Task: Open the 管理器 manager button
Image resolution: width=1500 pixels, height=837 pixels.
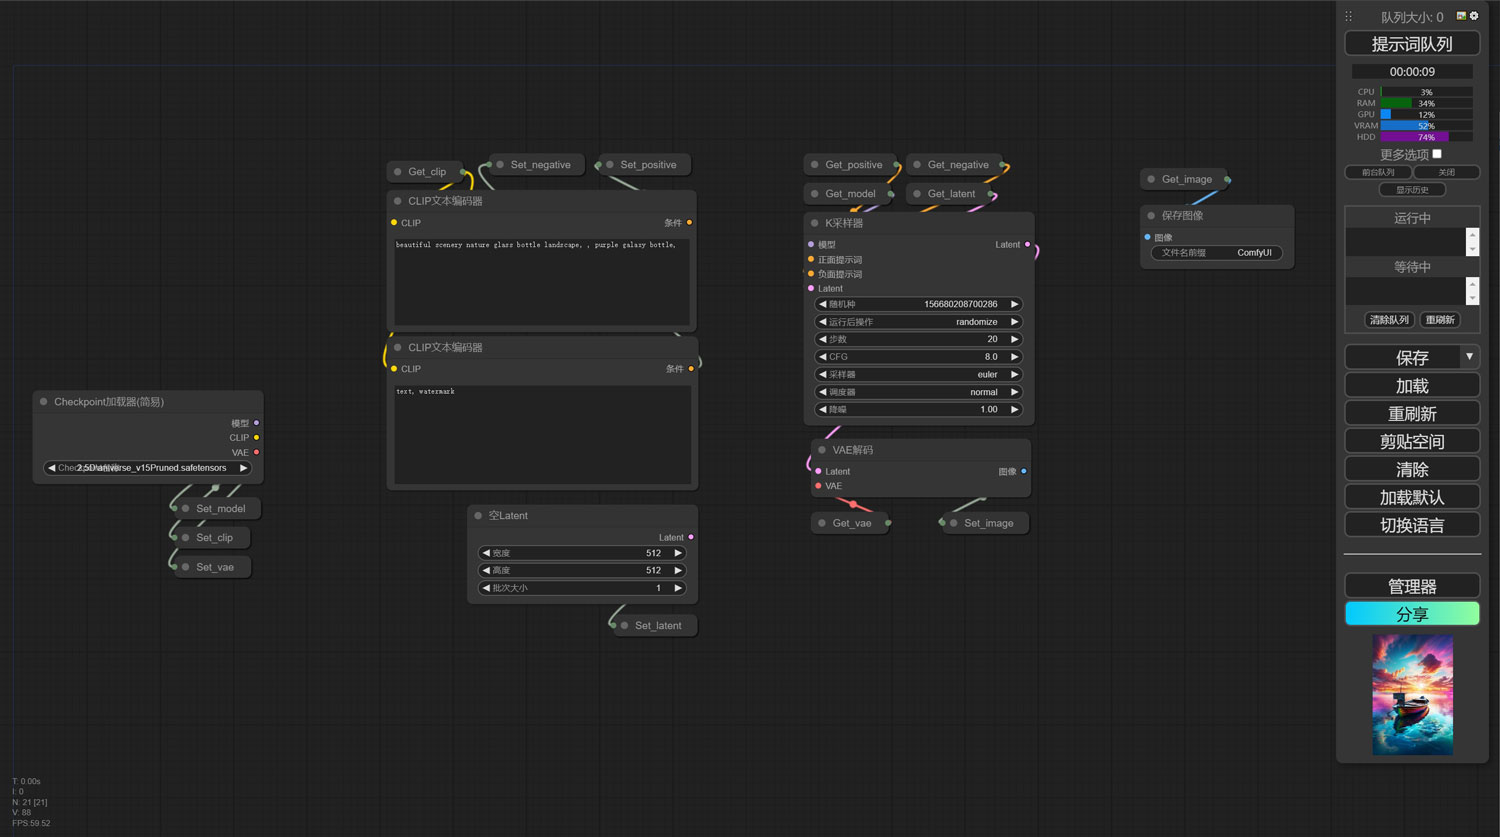Action: click(x=1411, y=586)
